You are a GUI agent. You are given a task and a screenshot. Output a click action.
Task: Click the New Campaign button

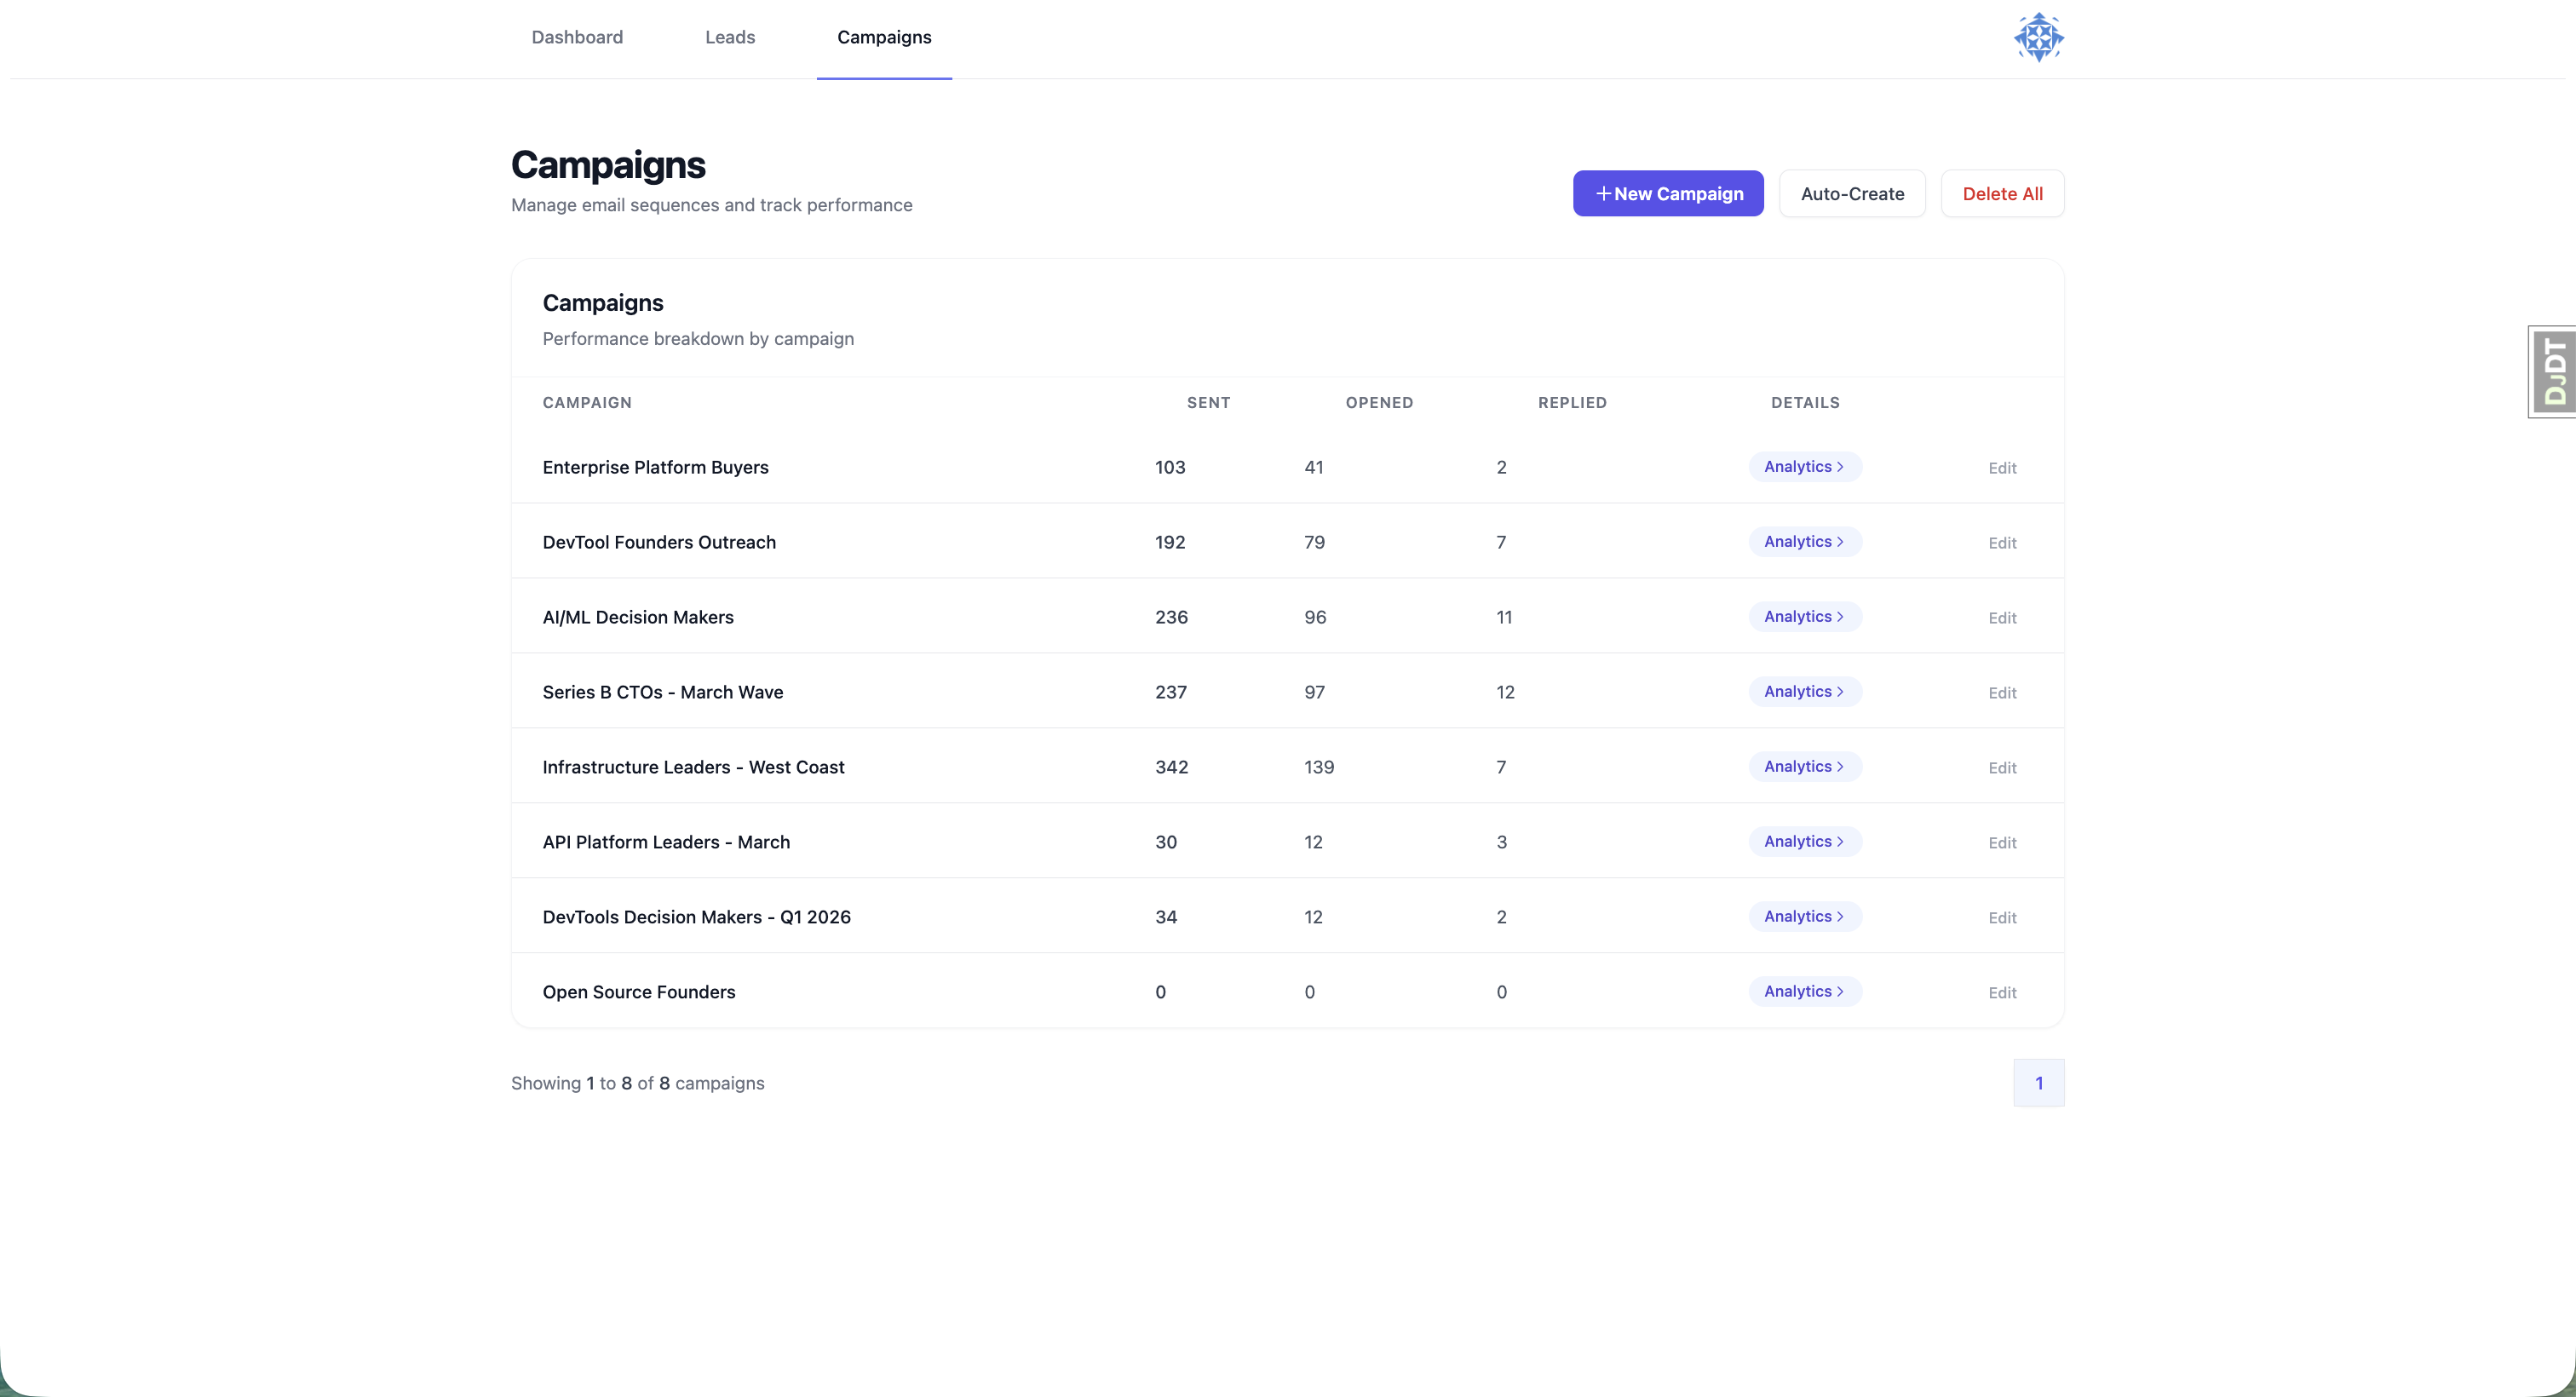[1668, 193]
